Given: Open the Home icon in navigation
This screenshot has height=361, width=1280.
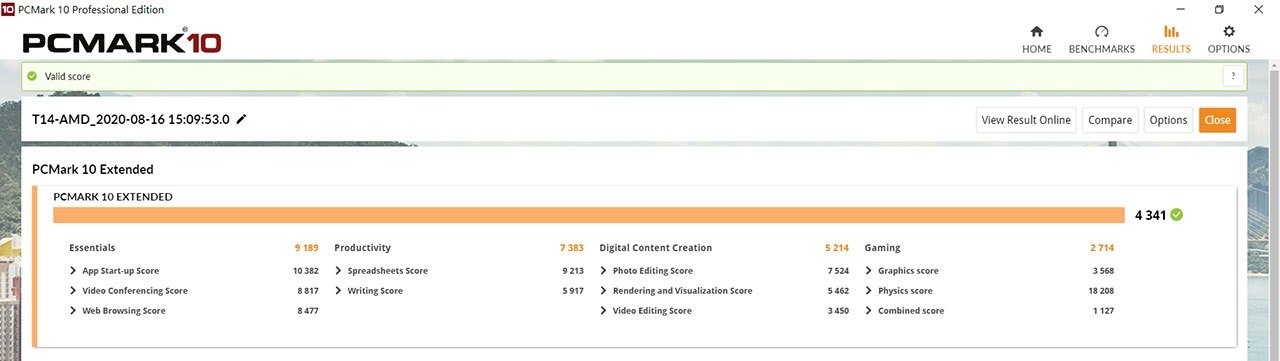Looking at the screenshot, I should [x=1036, y=31].
